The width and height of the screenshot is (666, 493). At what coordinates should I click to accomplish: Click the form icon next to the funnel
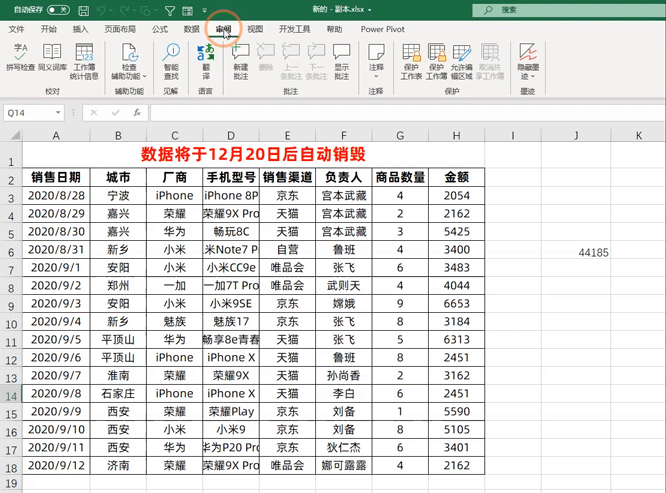187,11
